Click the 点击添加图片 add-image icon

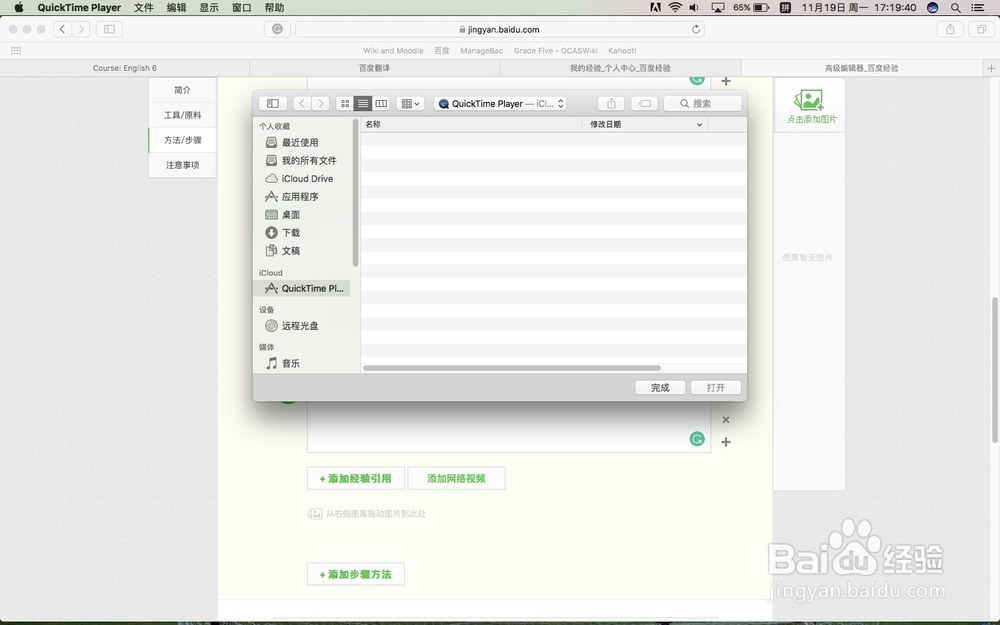[x=808, y=100]
